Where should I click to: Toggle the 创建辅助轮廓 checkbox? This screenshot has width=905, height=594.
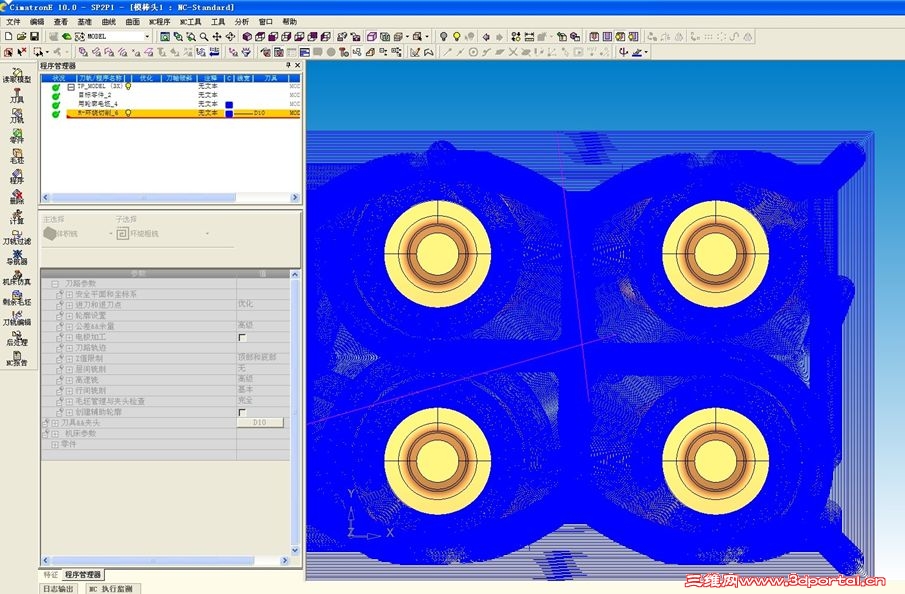tap(242, 412)
